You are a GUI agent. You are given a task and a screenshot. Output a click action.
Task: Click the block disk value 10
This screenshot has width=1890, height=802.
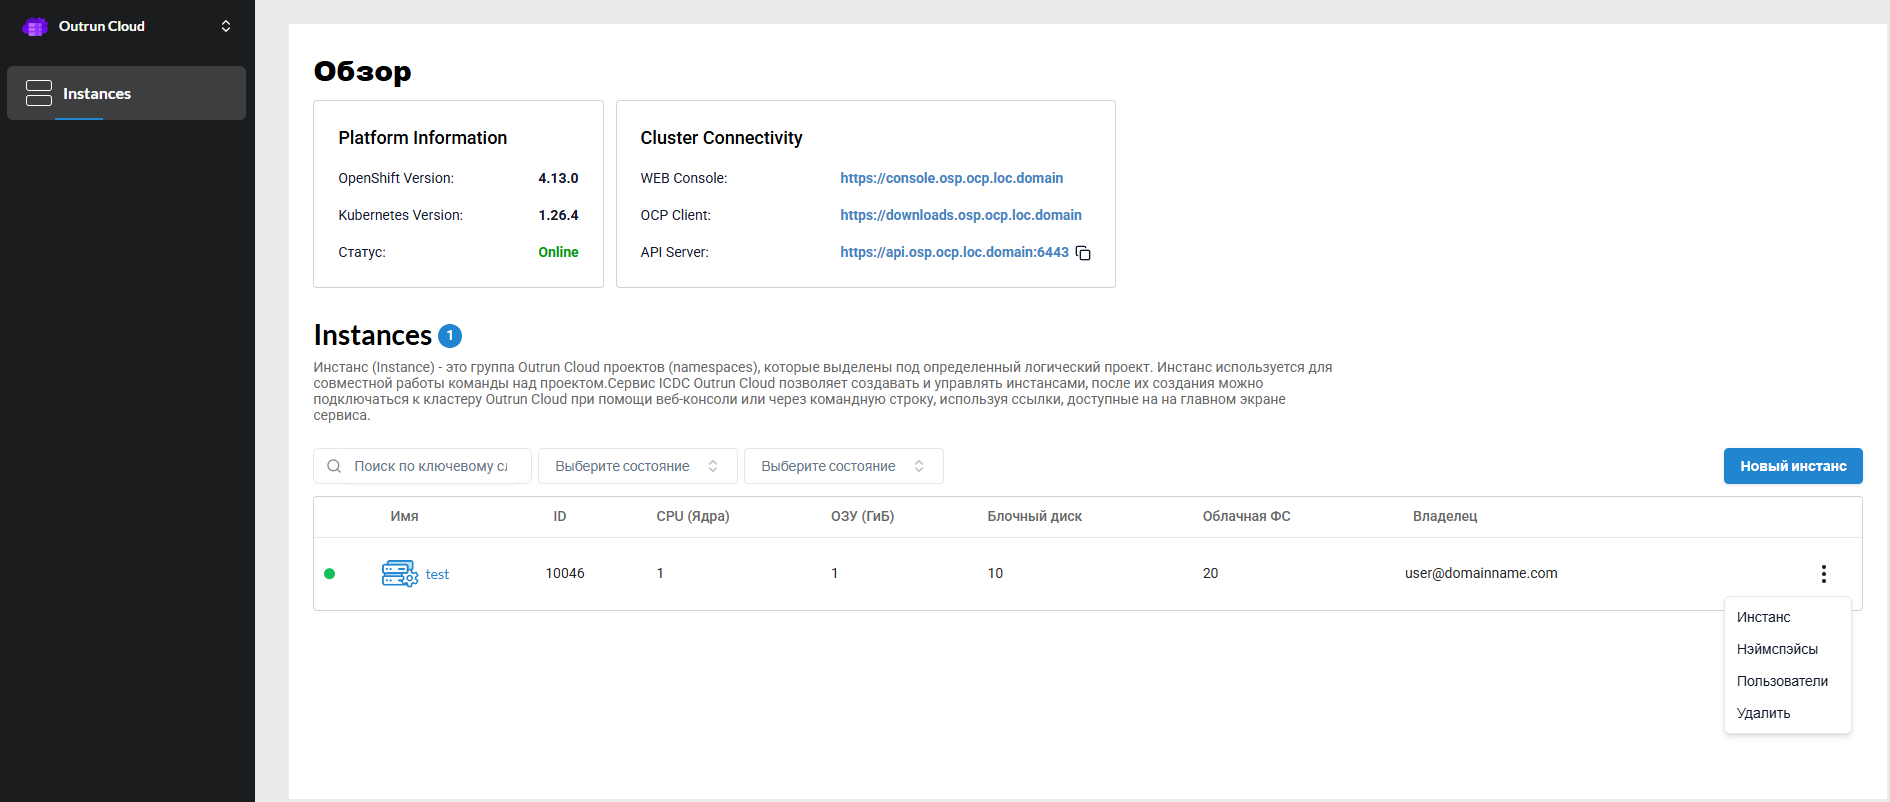tap(995, 573)
